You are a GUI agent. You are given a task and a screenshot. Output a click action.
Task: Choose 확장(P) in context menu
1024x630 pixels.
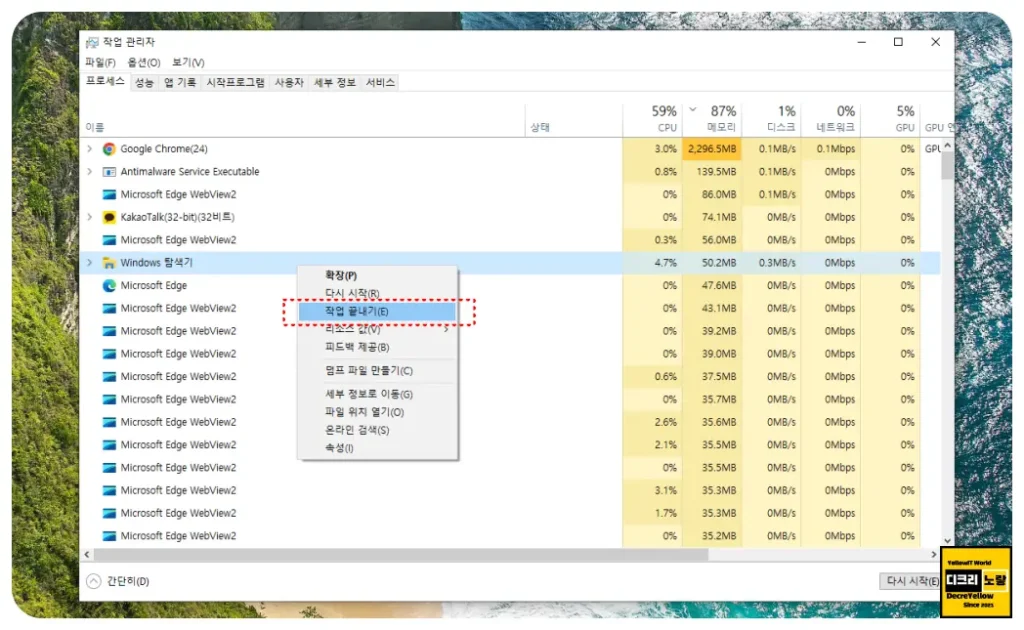click(x=377, y=276)
